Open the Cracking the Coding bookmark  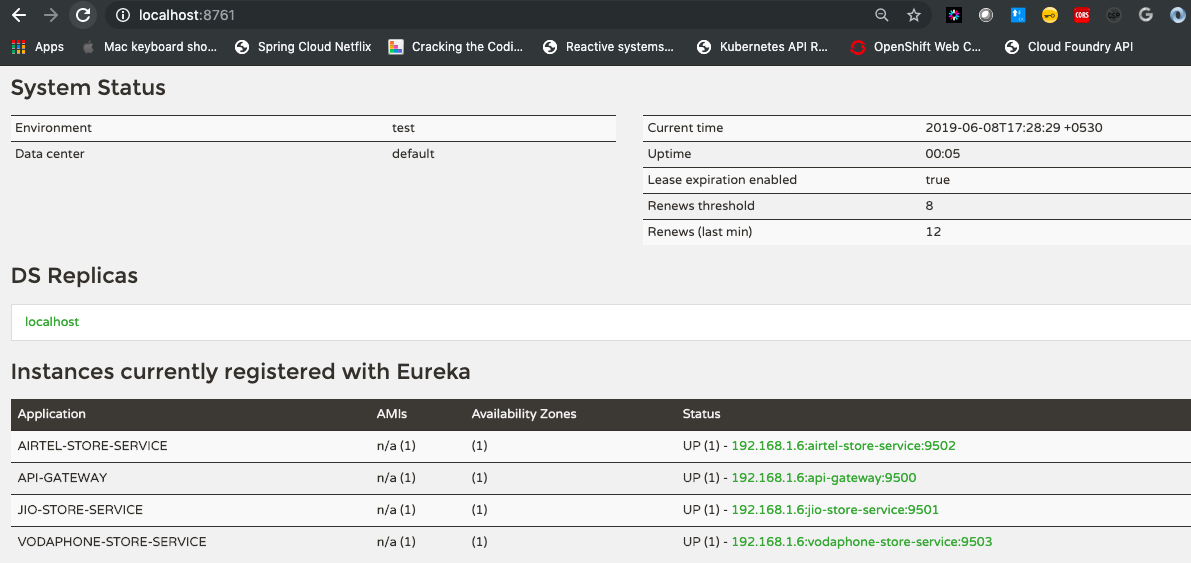click(x=456, y=46)
